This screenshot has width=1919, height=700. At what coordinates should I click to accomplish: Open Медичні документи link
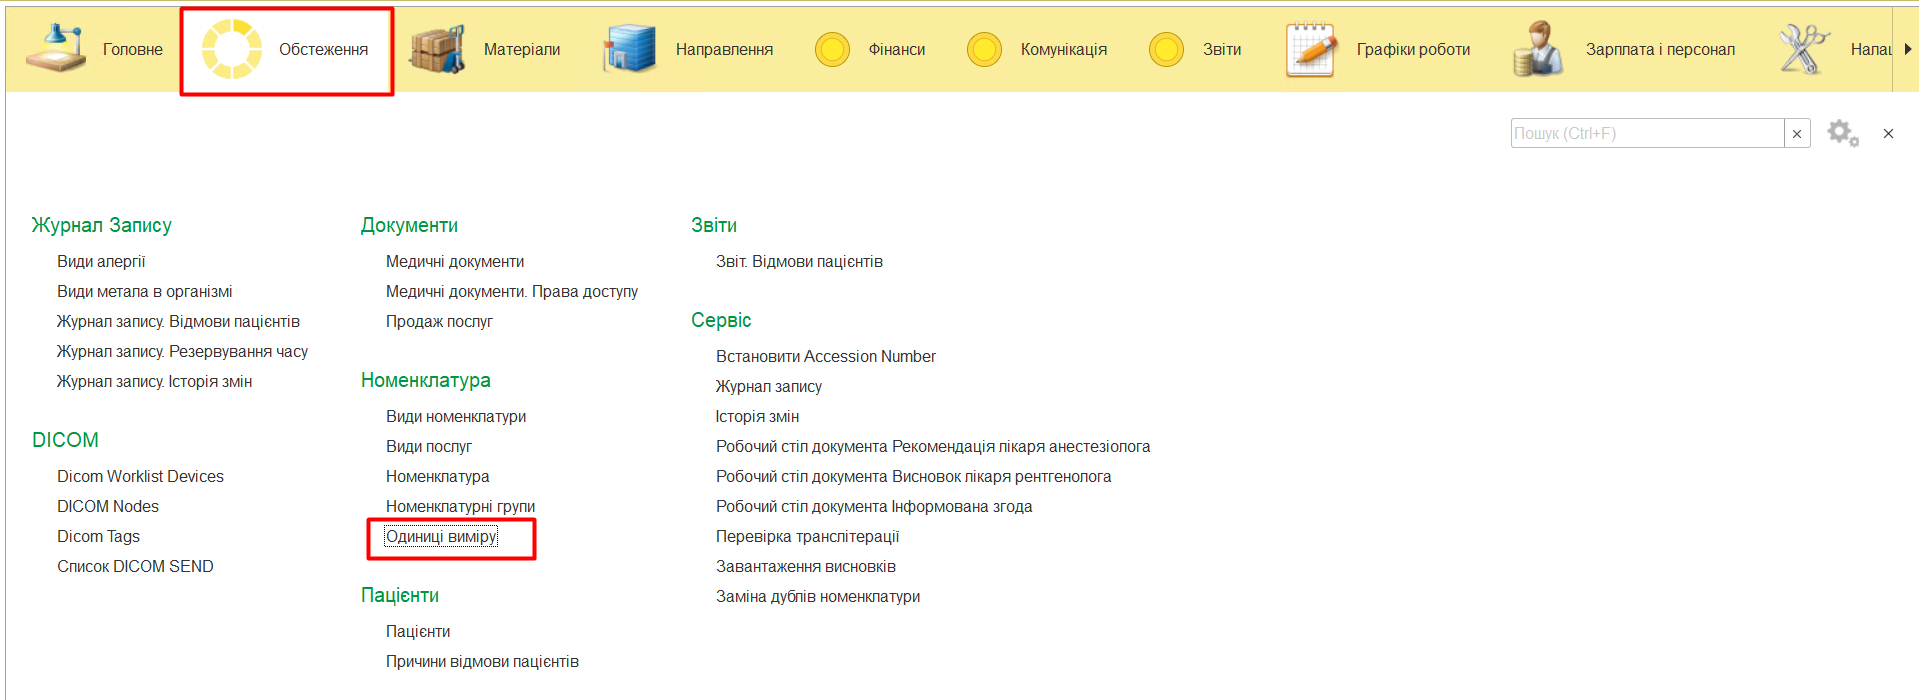click(x=455, y=262)
